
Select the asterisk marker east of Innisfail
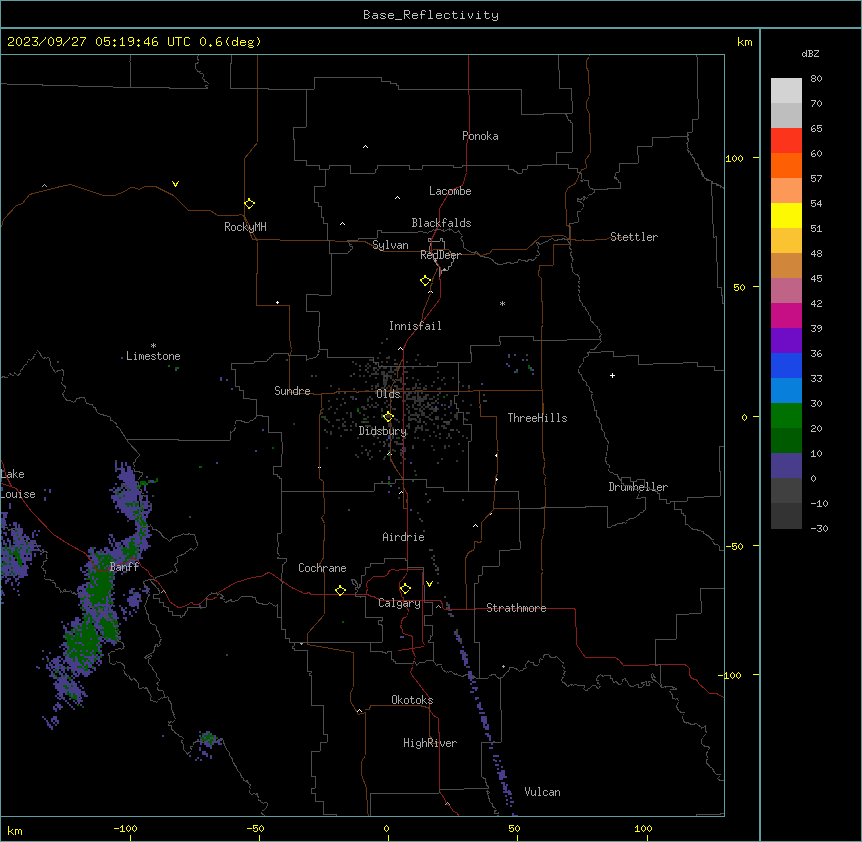point(502,303)
